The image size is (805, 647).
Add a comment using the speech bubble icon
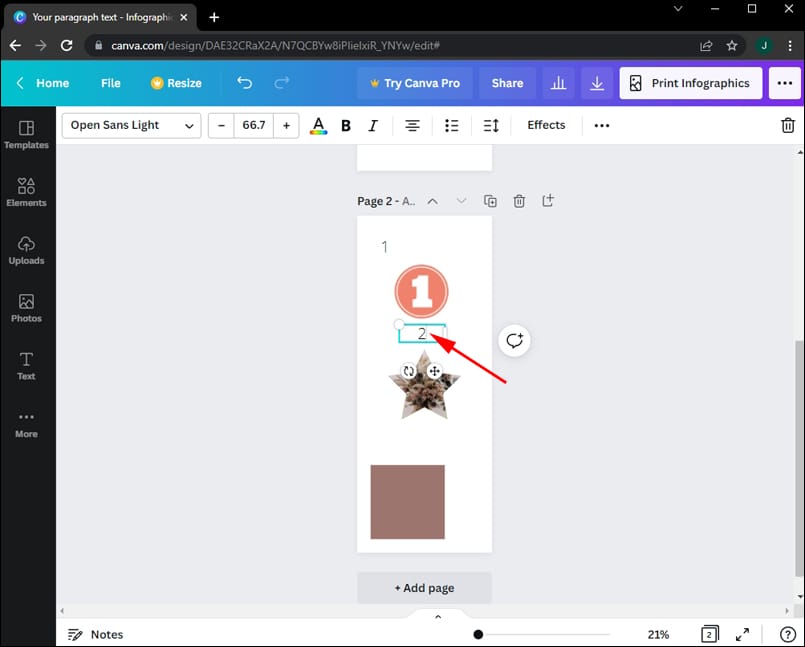click(514, 340)
